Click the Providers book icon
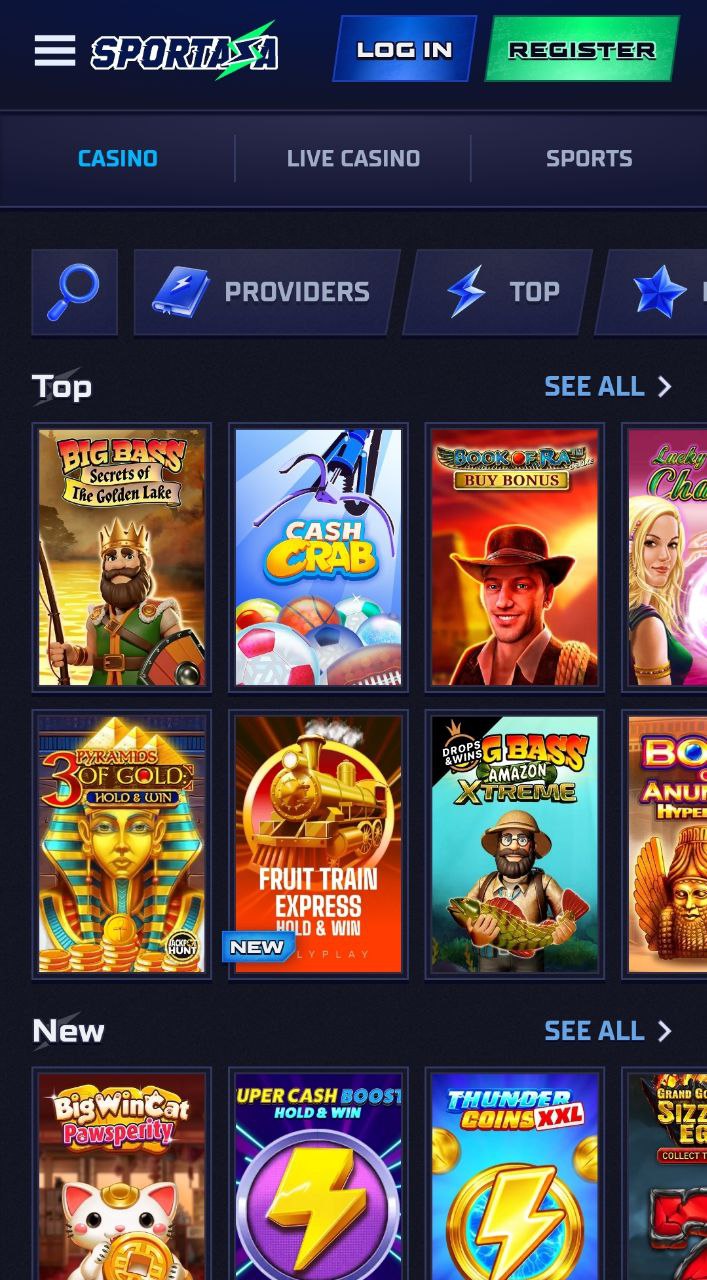Viewport: 707px width, 1280px height. pyautogui.click(x=181, y=292)
